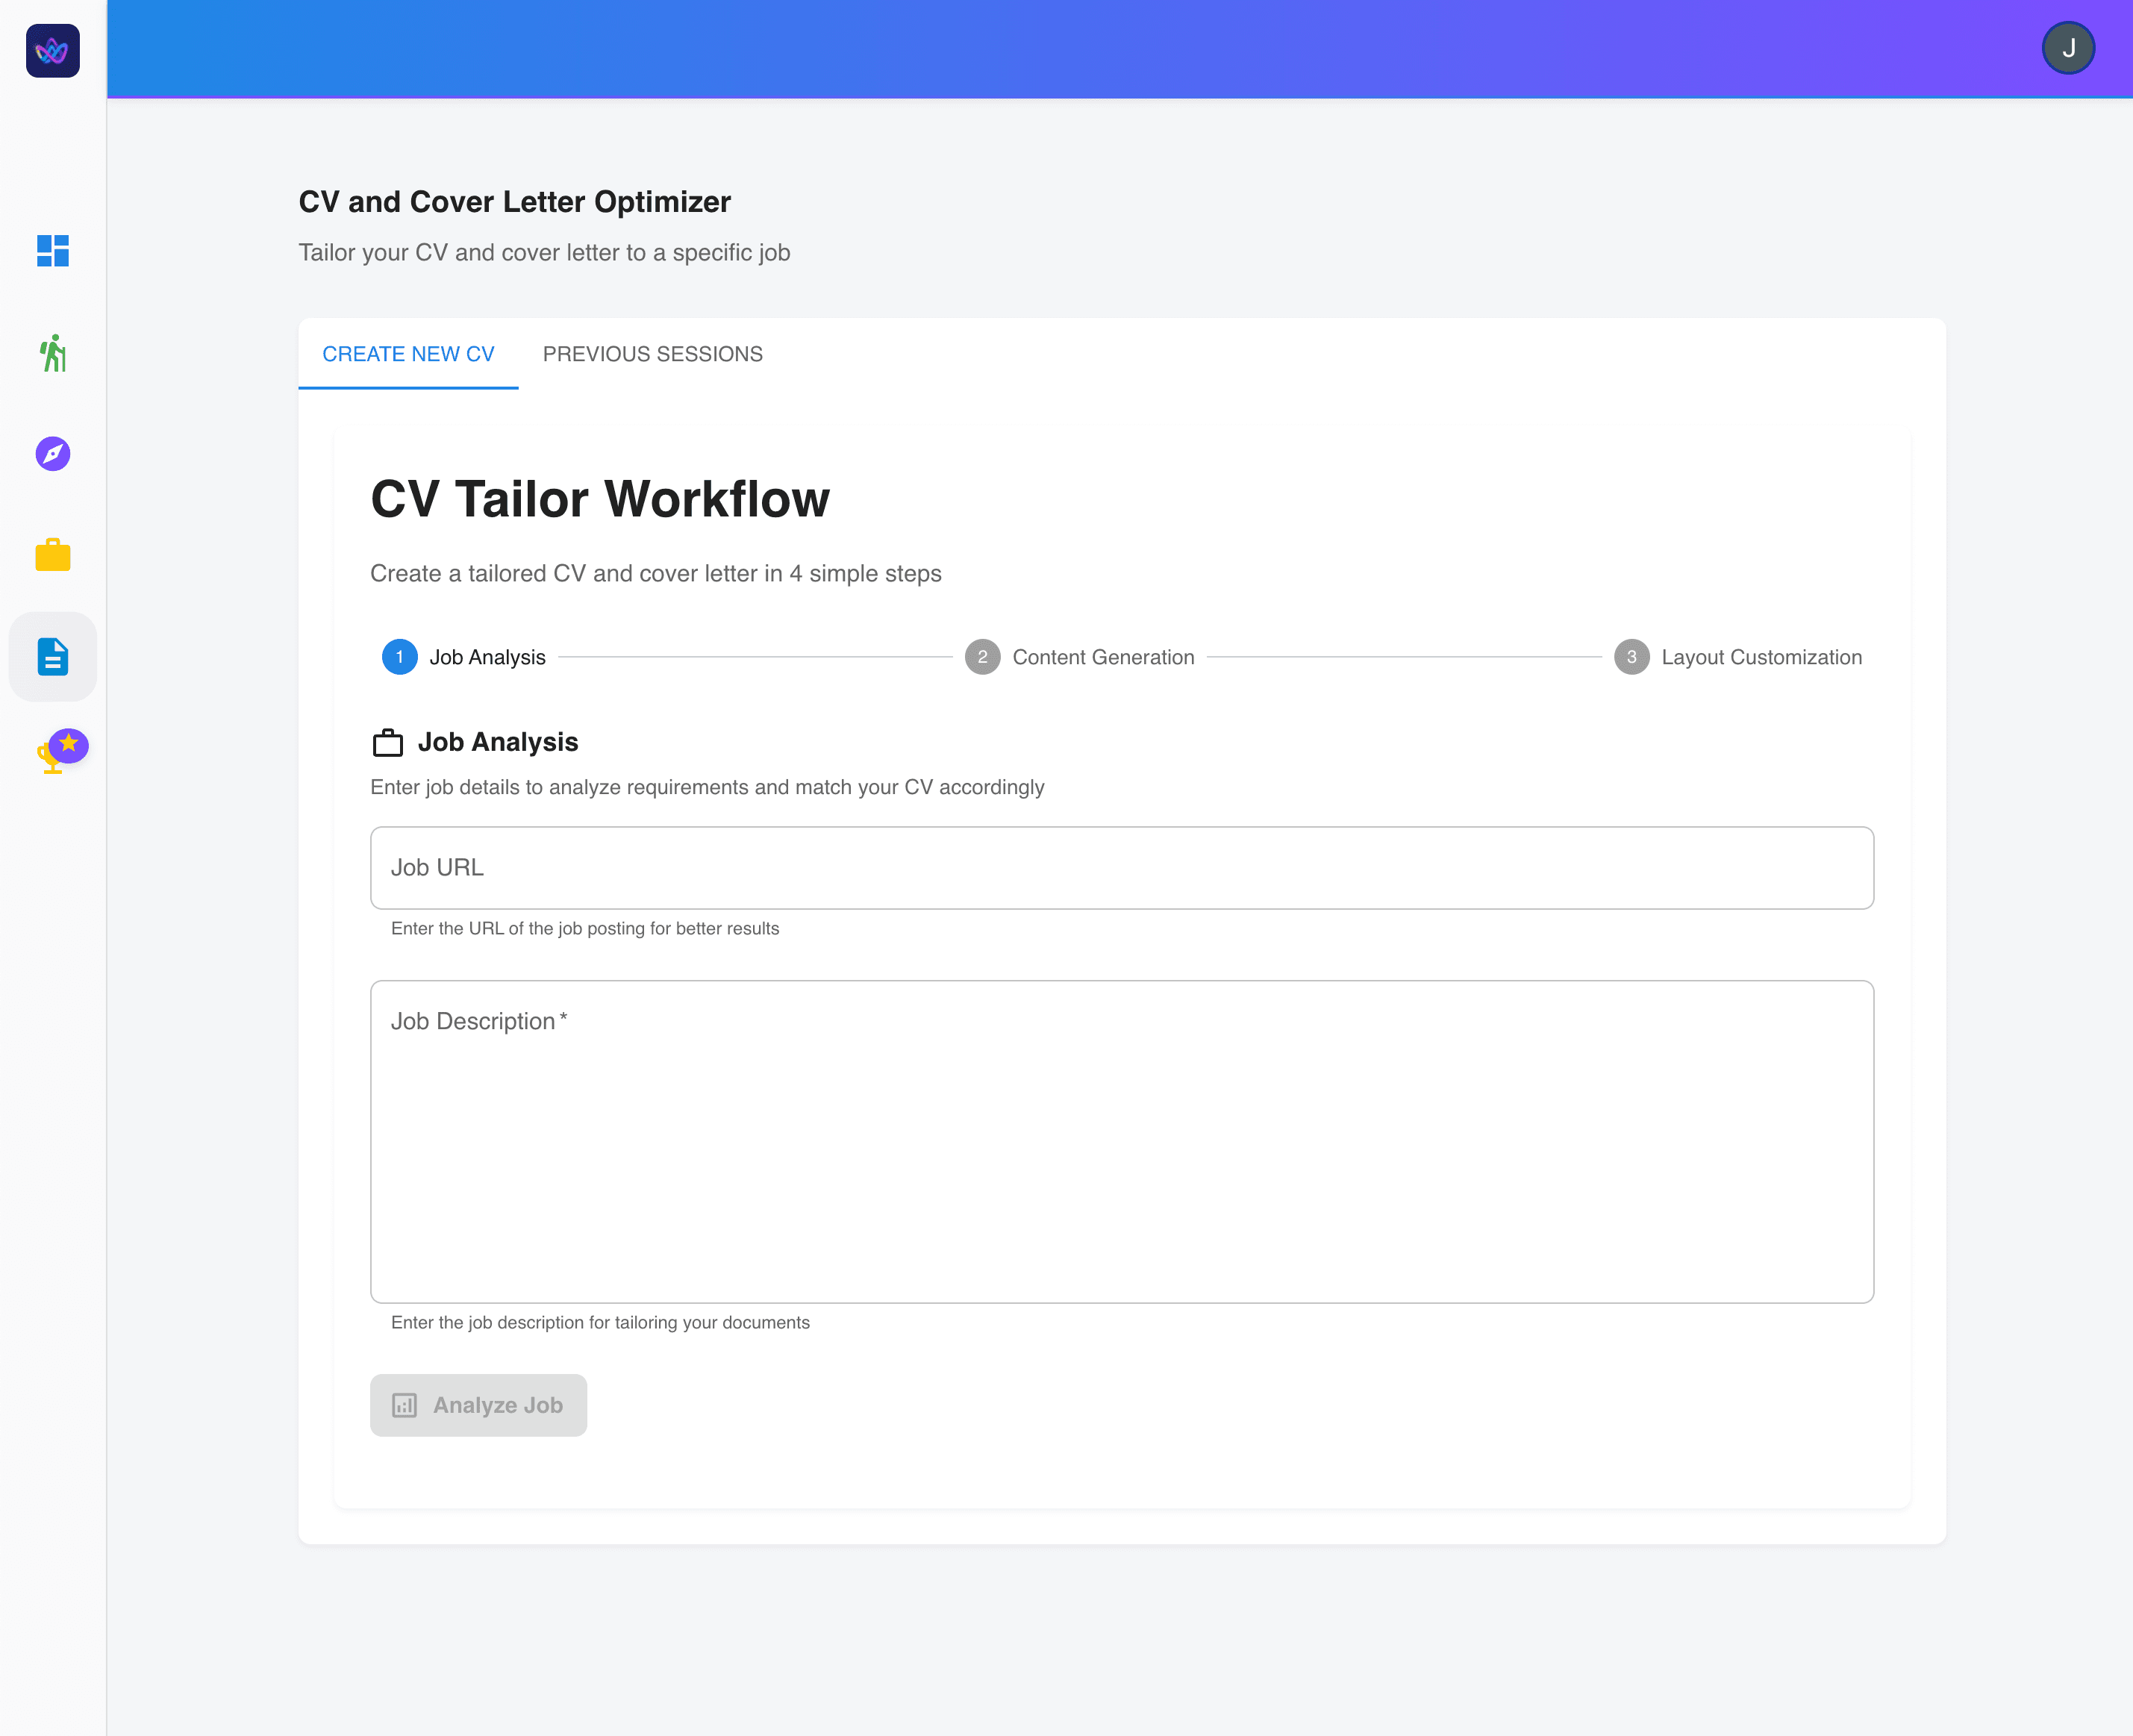The height and width of the screenshot is (1736, 2133).
Task: Click the briefcase icon beside Job Analysis heading
Action: [x=388, y=742]
